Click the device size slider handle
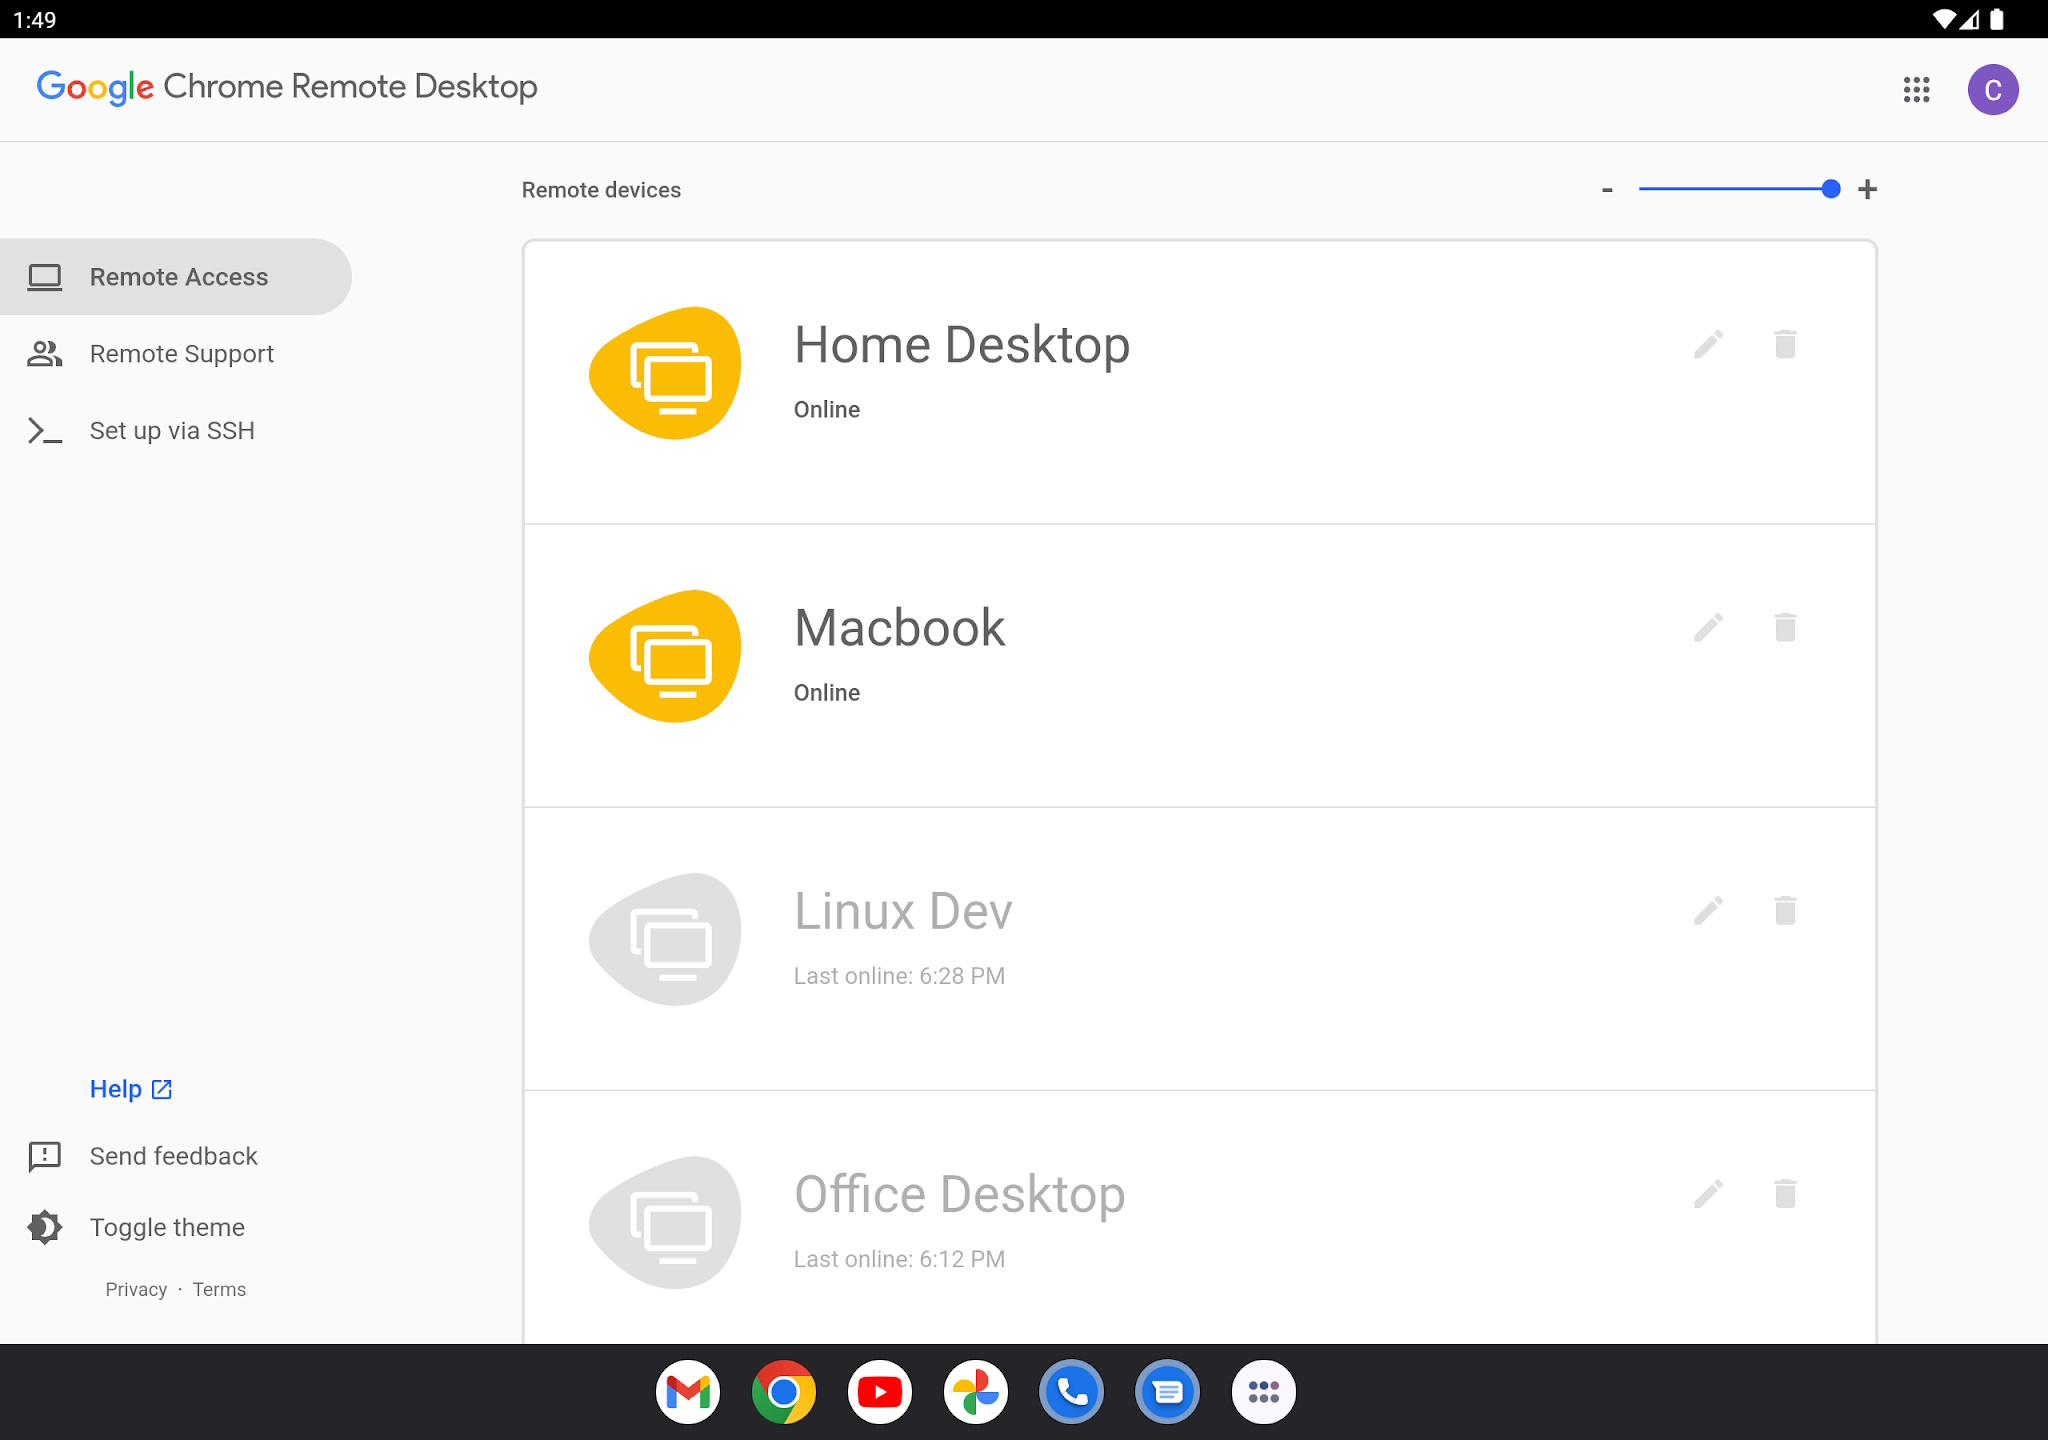Screen dimensions: 2048x1440 (1830, 189)
